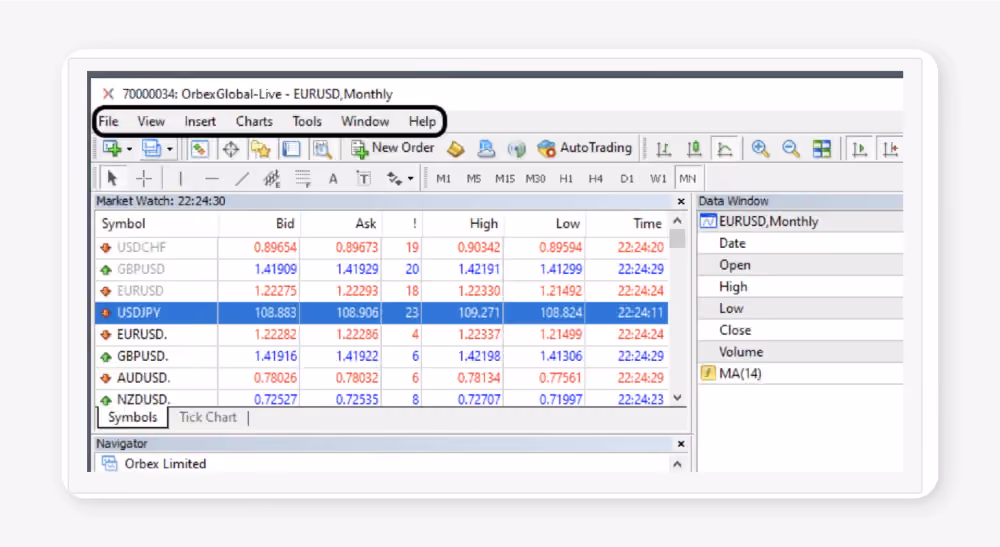Viewport: 1000px width, 547px height.
Task: Open the Help menu
Action: coord(422,121)
